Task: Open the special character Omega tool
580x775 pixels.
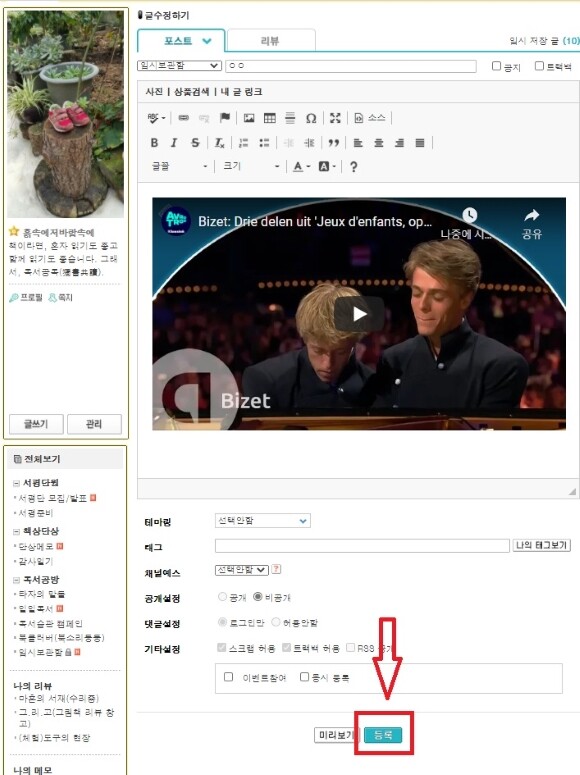Action: click(311, 118)
